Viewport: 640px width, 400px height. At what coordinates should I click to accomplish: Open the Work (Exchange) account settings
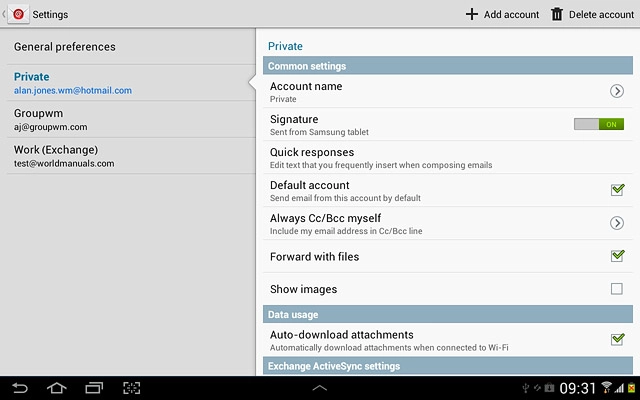64,155
